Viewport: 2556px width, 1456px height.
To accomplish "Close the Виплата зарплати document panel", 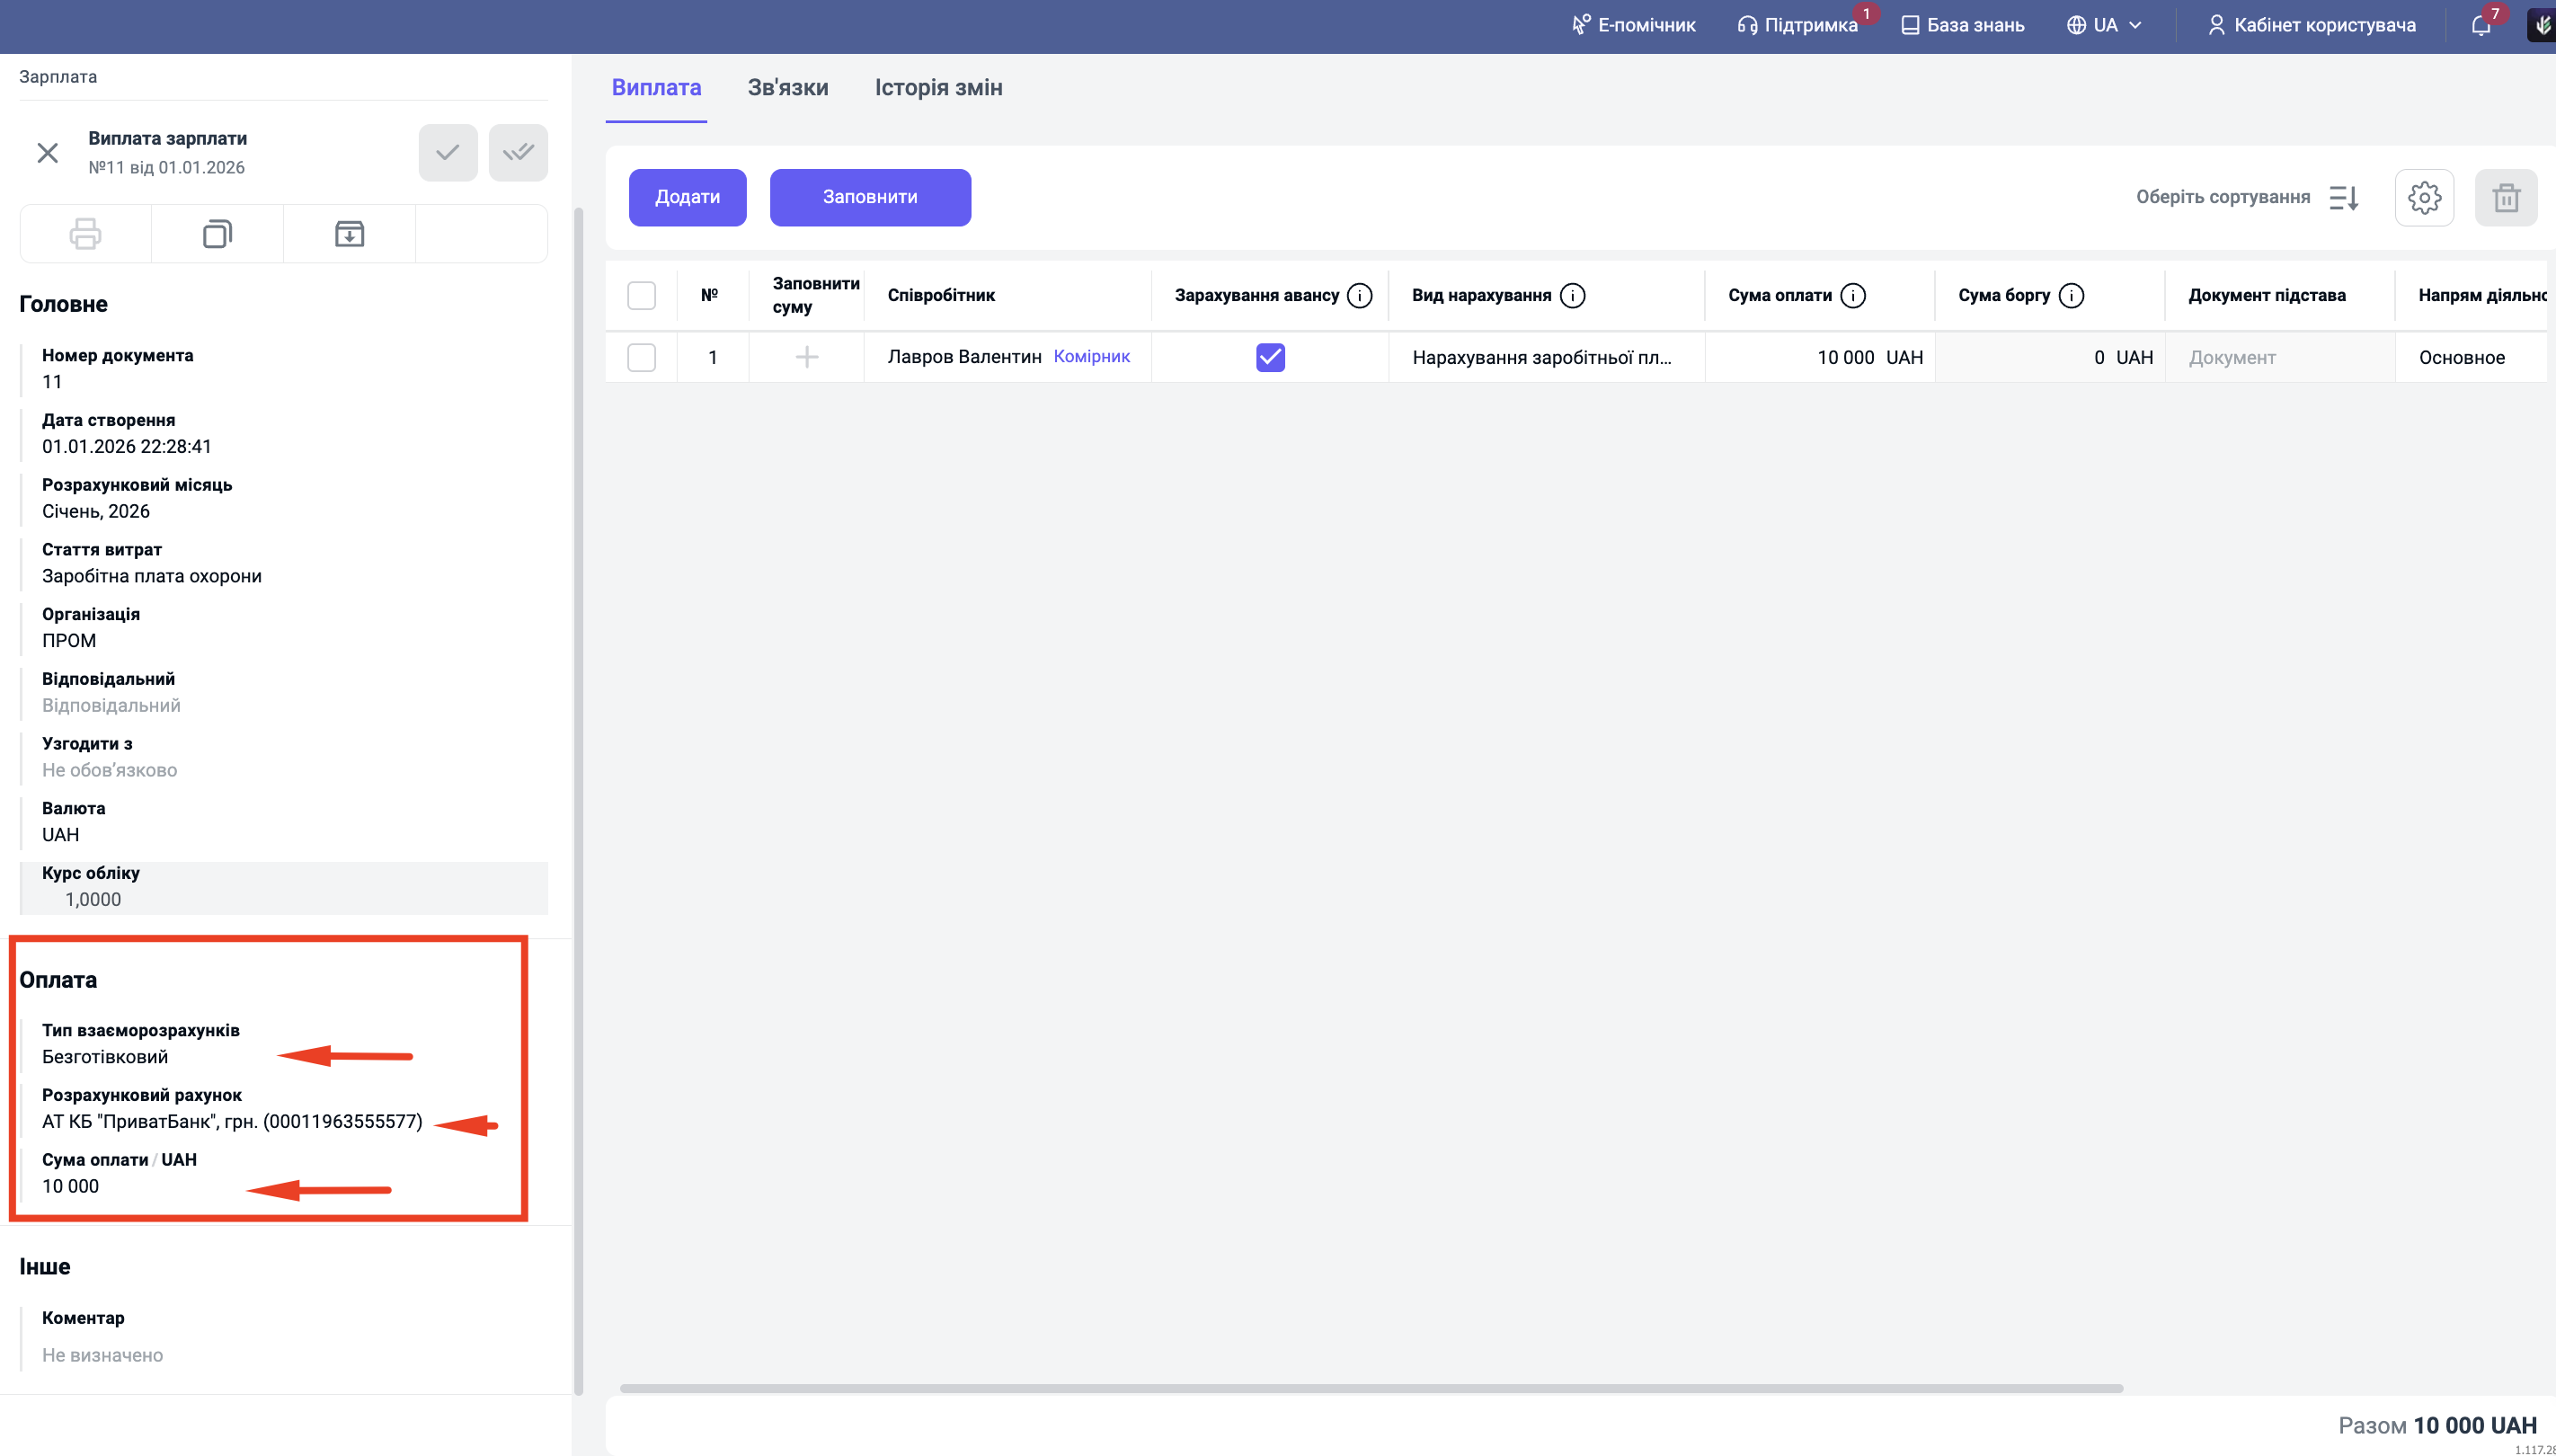I will click(47, 153).
